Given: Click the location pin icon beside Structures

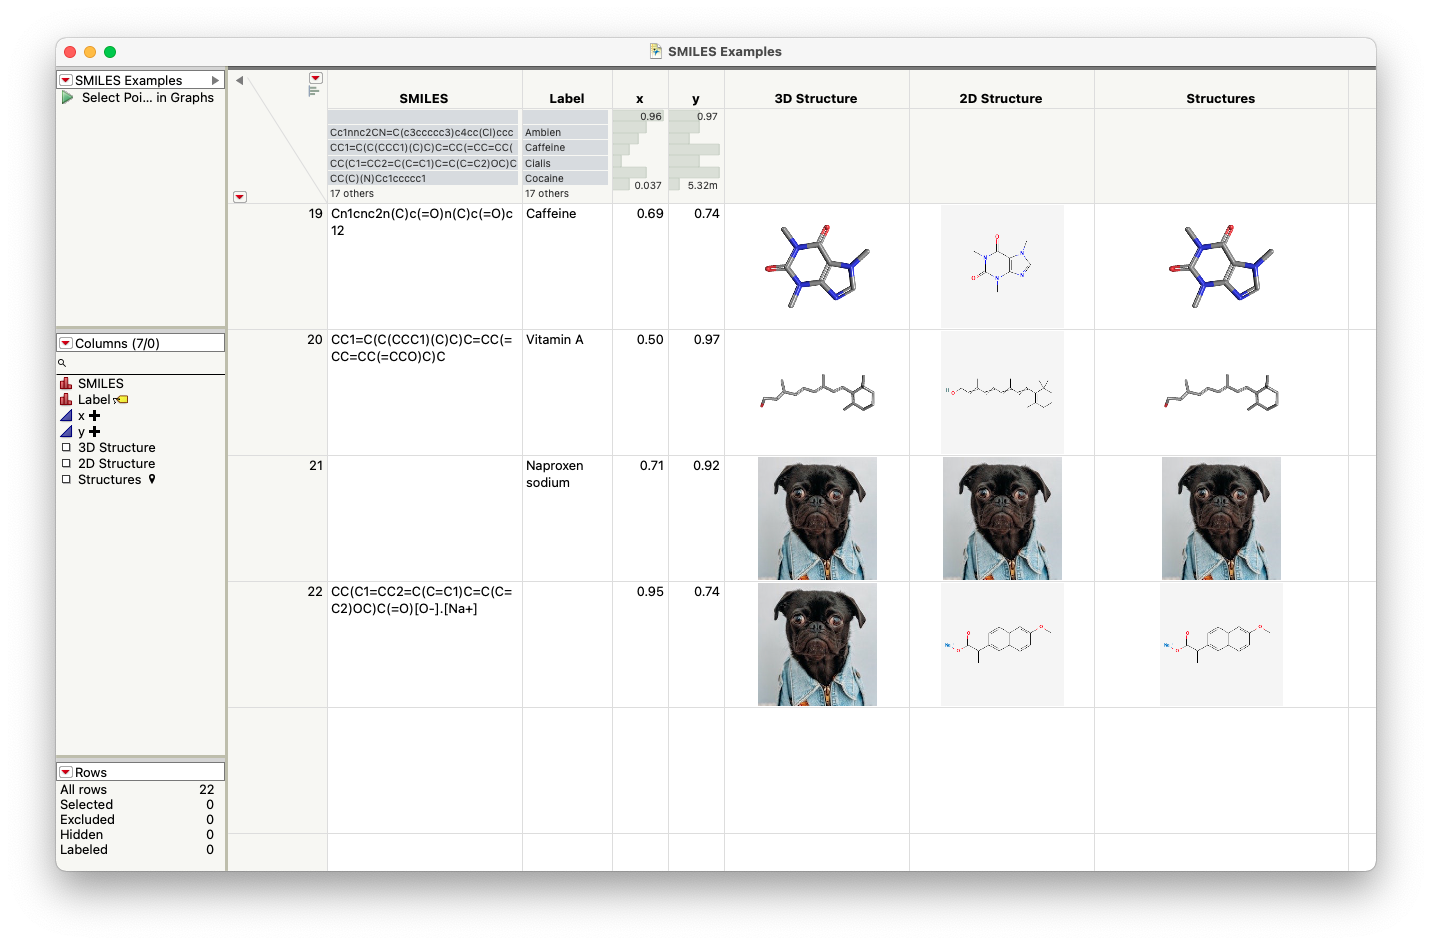Looking at the screenshot, I should click(x=152, y=479).
